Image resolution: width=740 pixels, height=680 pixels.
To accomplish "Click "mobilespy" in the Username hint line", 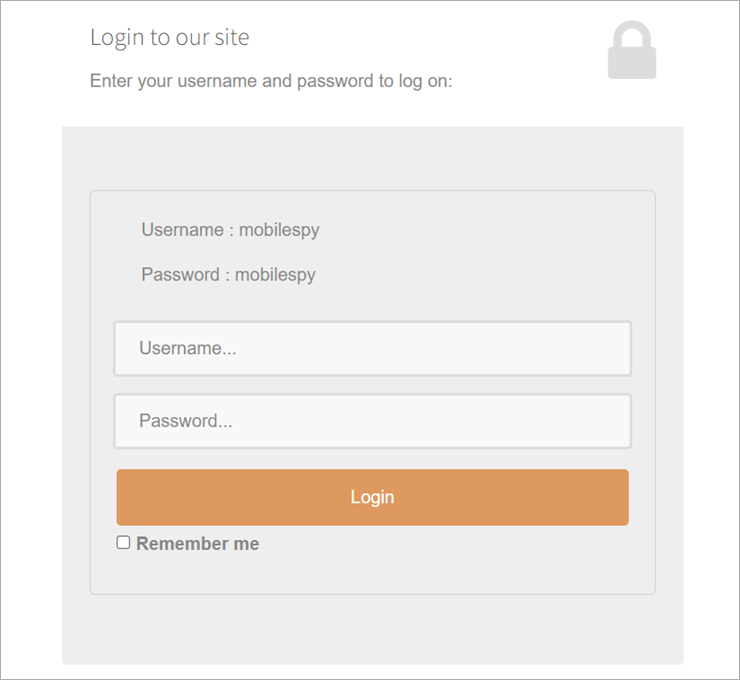I will pos(279,230).
